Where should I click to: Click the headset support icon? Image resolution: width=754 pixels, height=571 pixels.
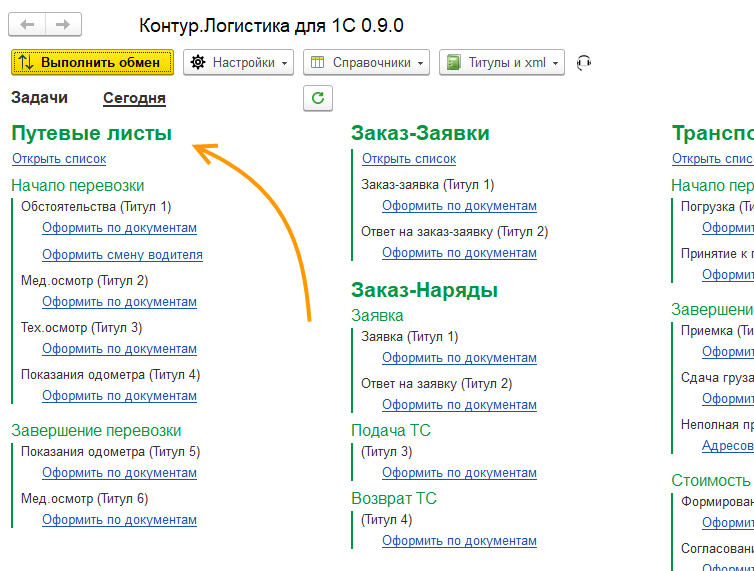583,63
